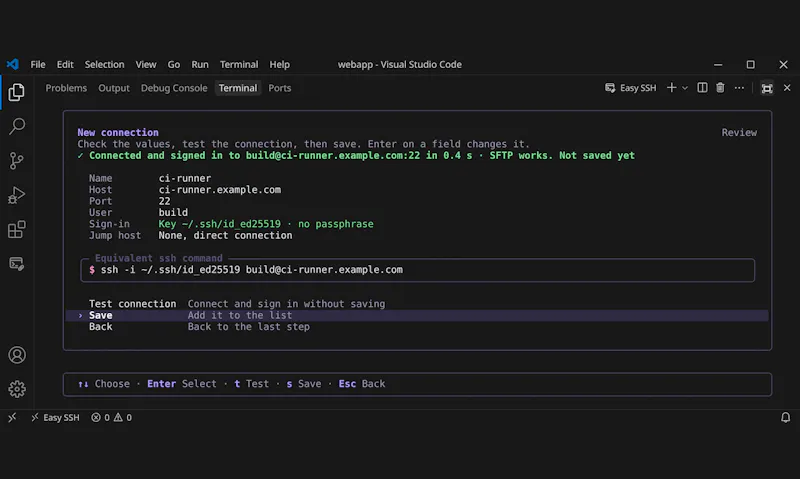Switch to the Debug Console tab
The image size is (800, 479).
[174, 88]
